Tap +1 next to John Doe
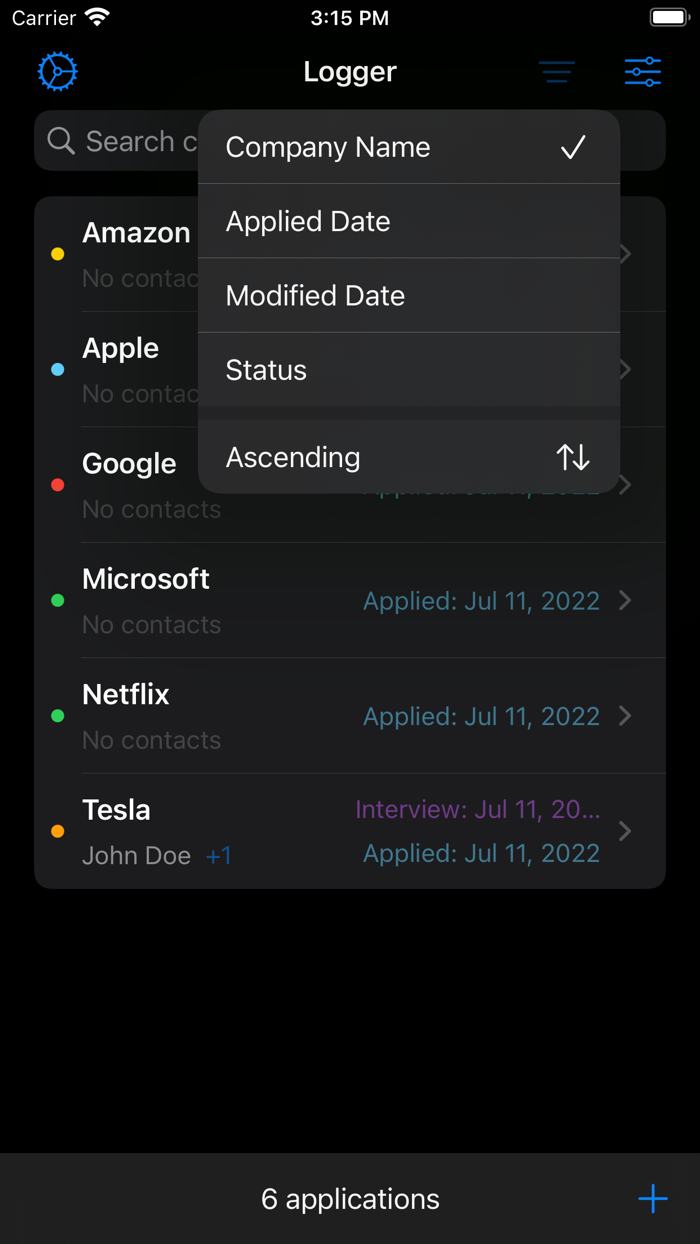This screenshot has width=700, height=1244. pos(218,855)
